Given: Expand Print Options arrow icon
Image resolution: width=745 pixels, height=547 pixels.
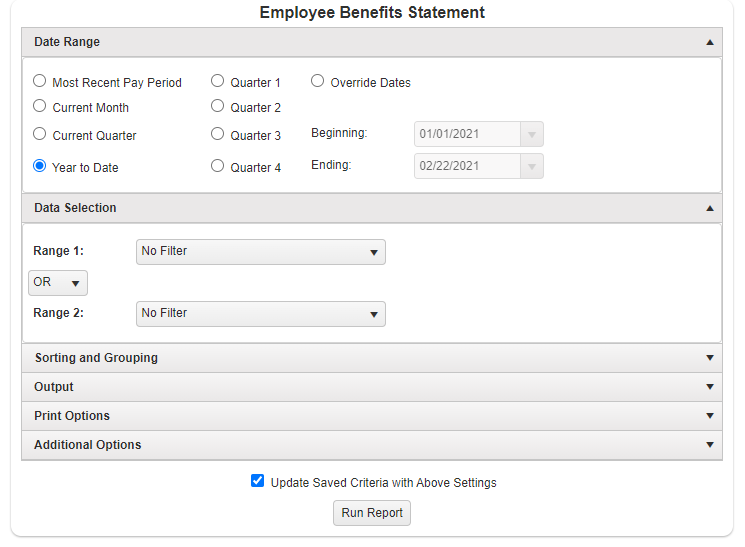Looking at the screenshot, I should [710, 416].
